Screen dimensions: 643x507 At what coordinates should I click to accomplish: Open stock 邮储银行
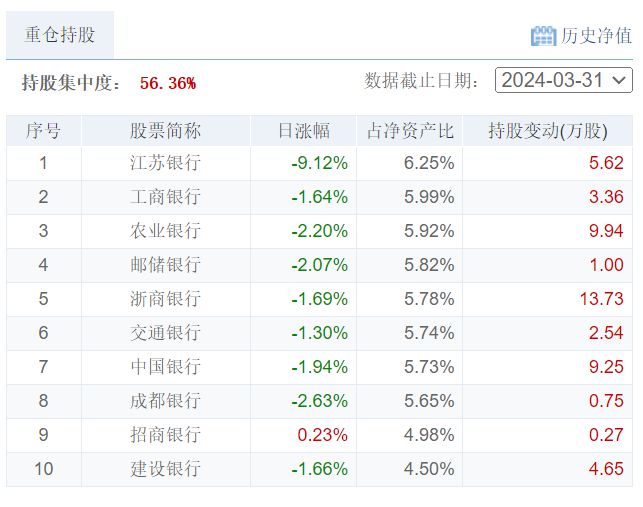(x=165, y=265)
